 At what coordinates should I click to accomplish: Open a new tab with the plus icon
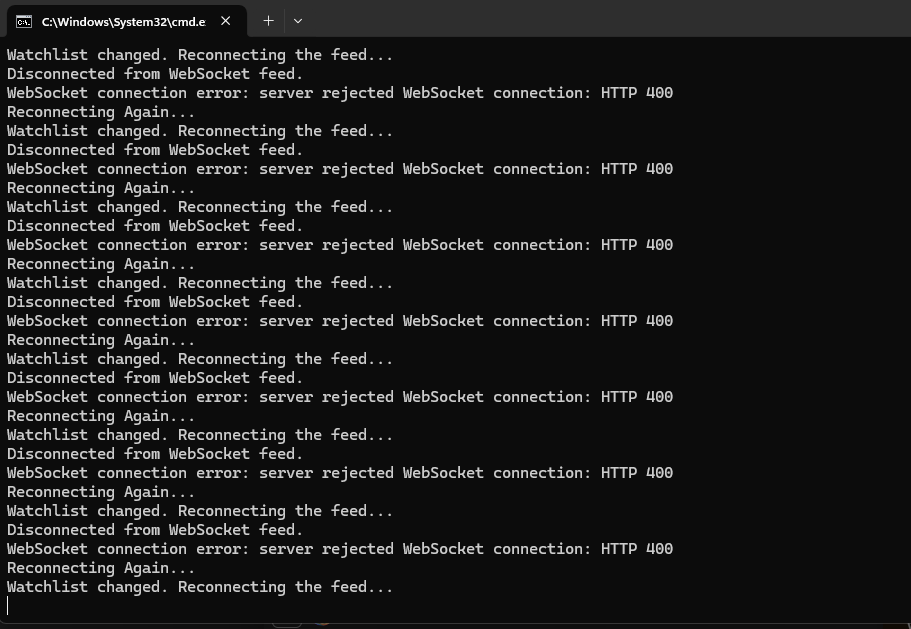click(x=268, y=20)
